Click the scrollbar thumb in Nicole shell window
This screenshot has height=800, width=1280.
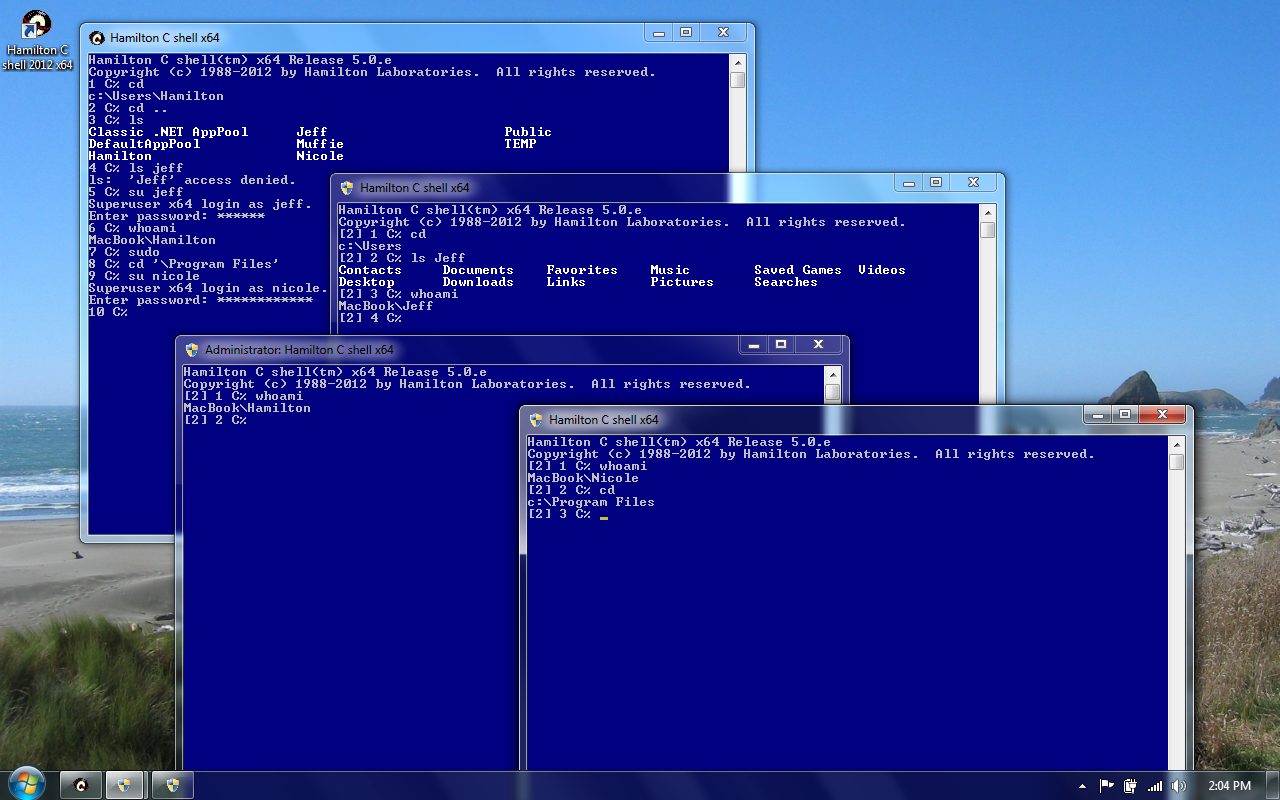click(x=1176, y=462)
